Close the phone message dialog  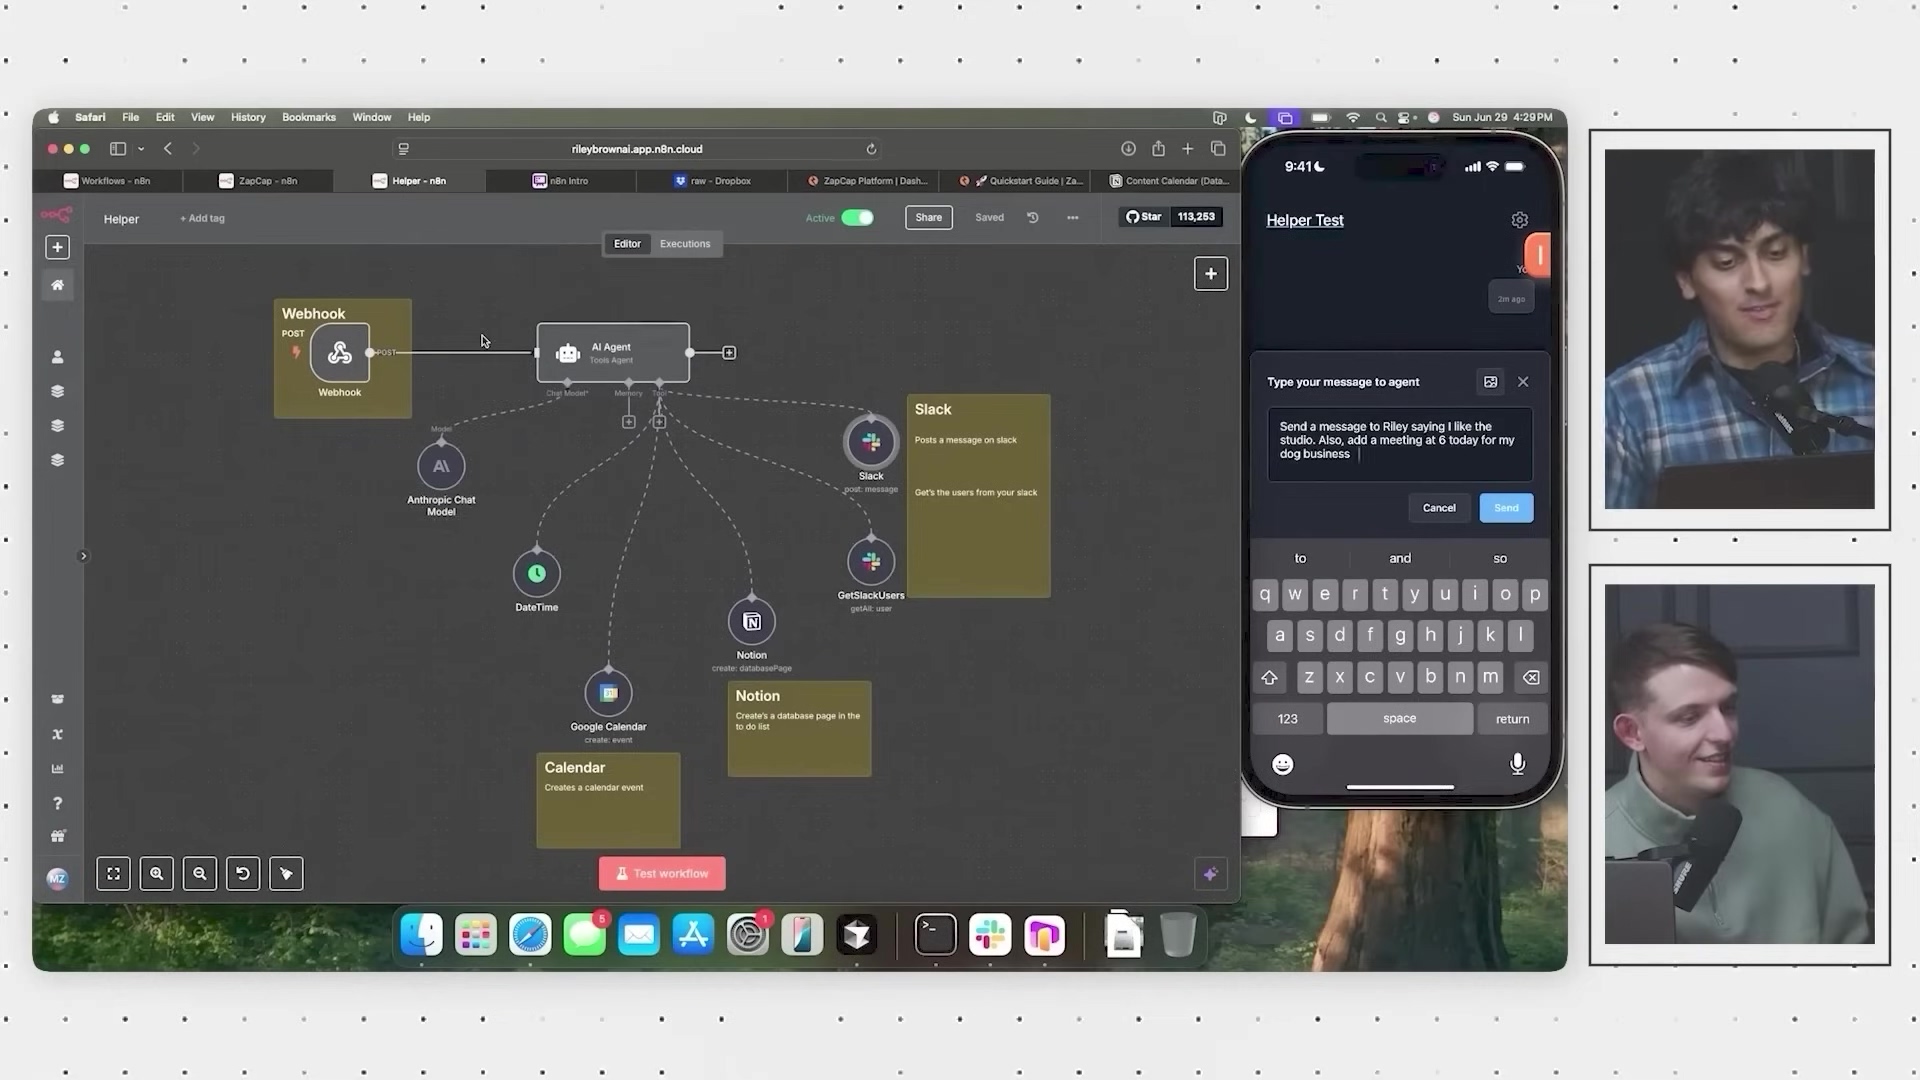coord(1523,382)
